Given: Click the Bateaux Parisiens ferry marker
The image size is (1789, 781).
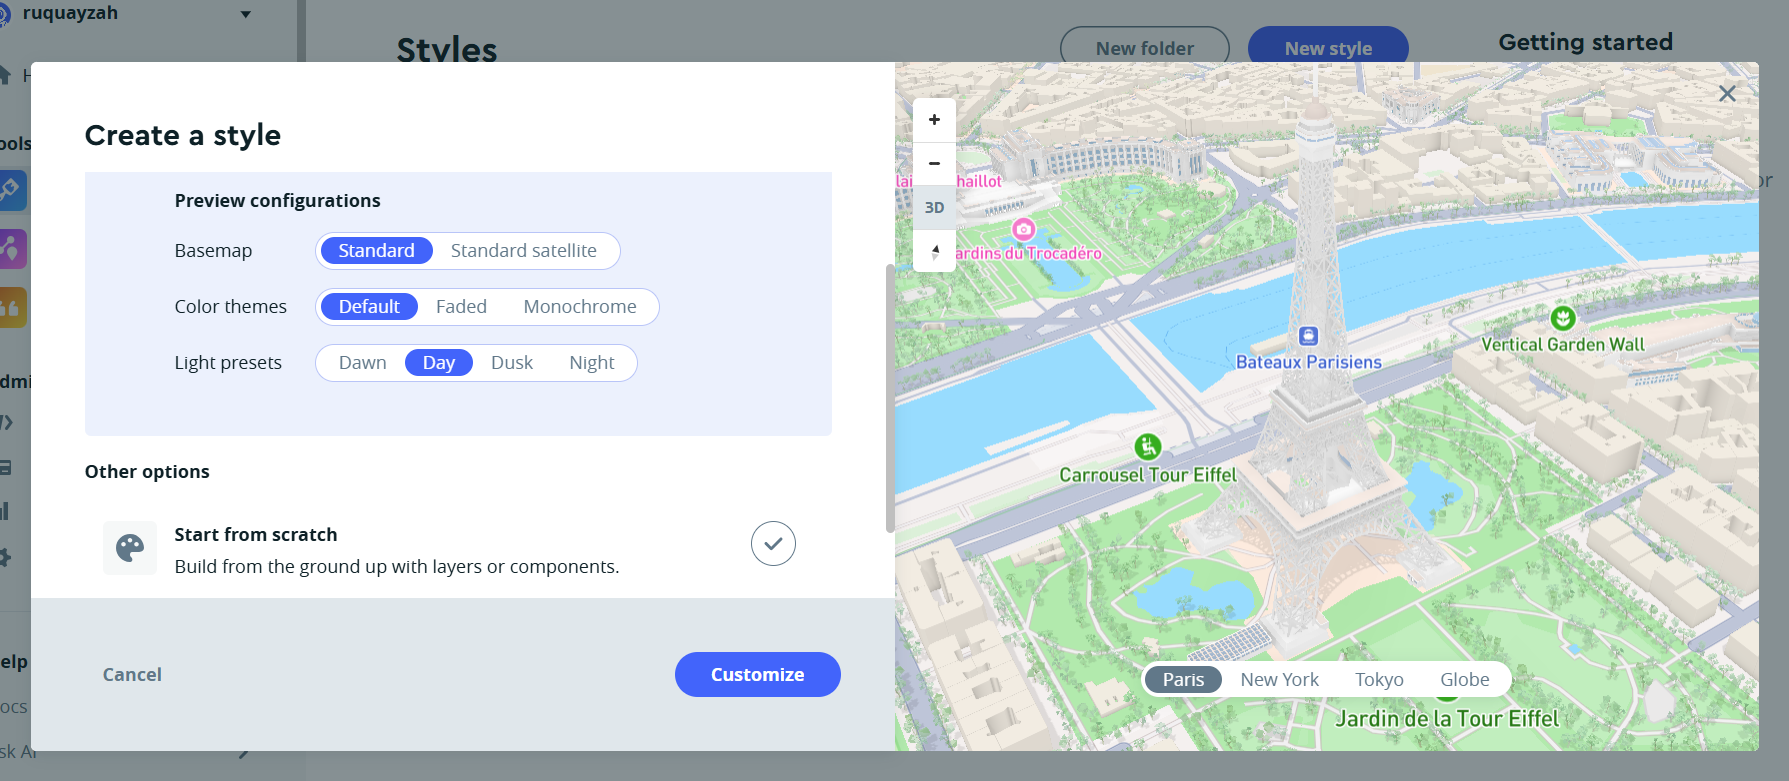Looking at the screenshot, I should (1308, 336).
